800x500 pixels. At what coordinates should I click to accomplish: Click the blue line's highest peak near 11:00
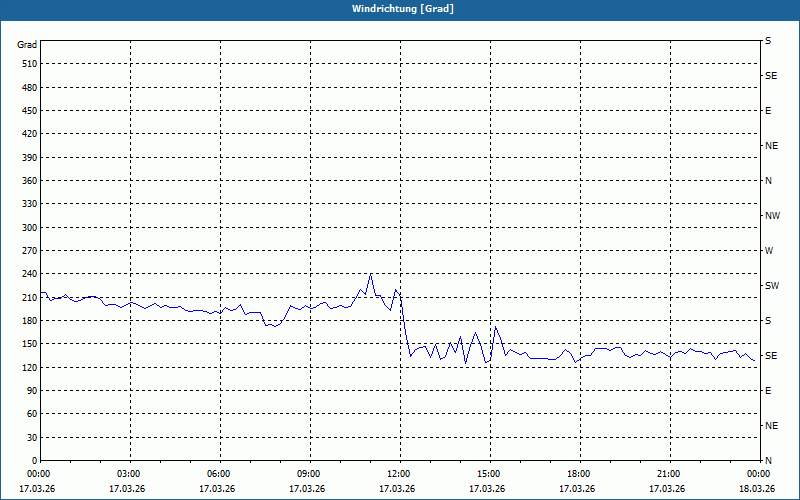pyautogui.click(x=370, y=274)
